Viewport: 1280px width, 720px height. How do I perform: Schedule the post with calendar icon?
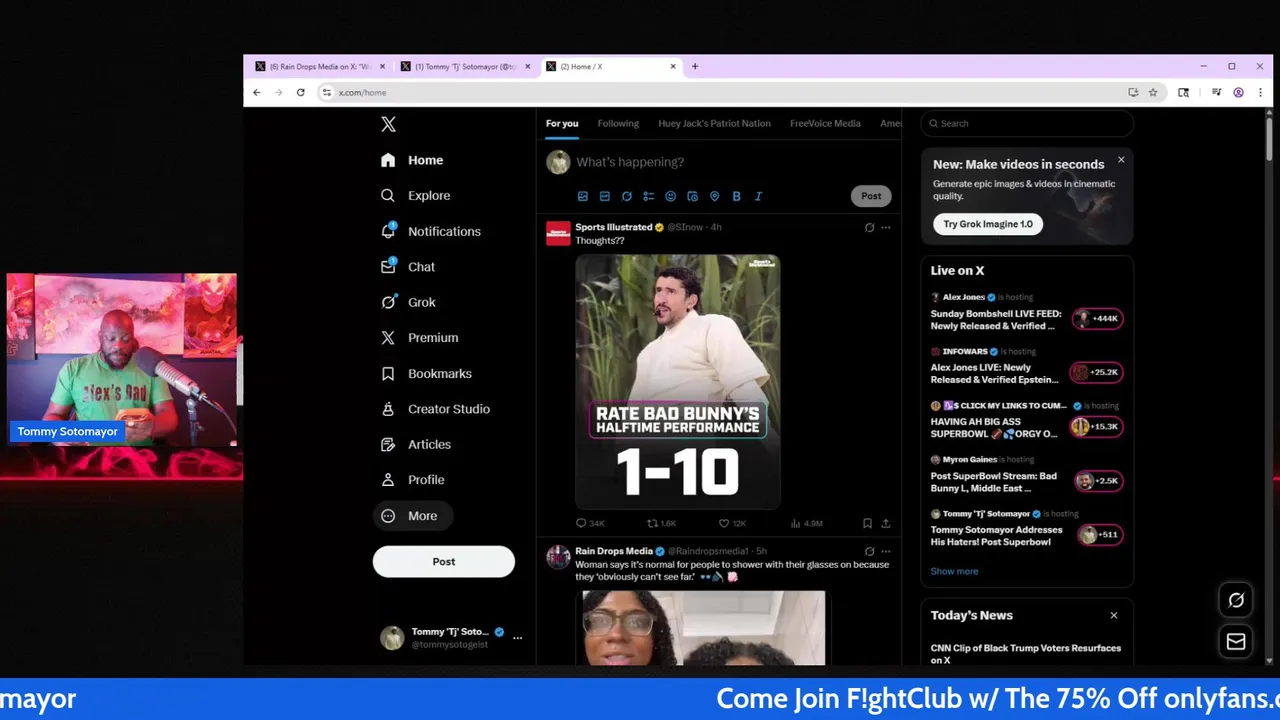point(693,196)
